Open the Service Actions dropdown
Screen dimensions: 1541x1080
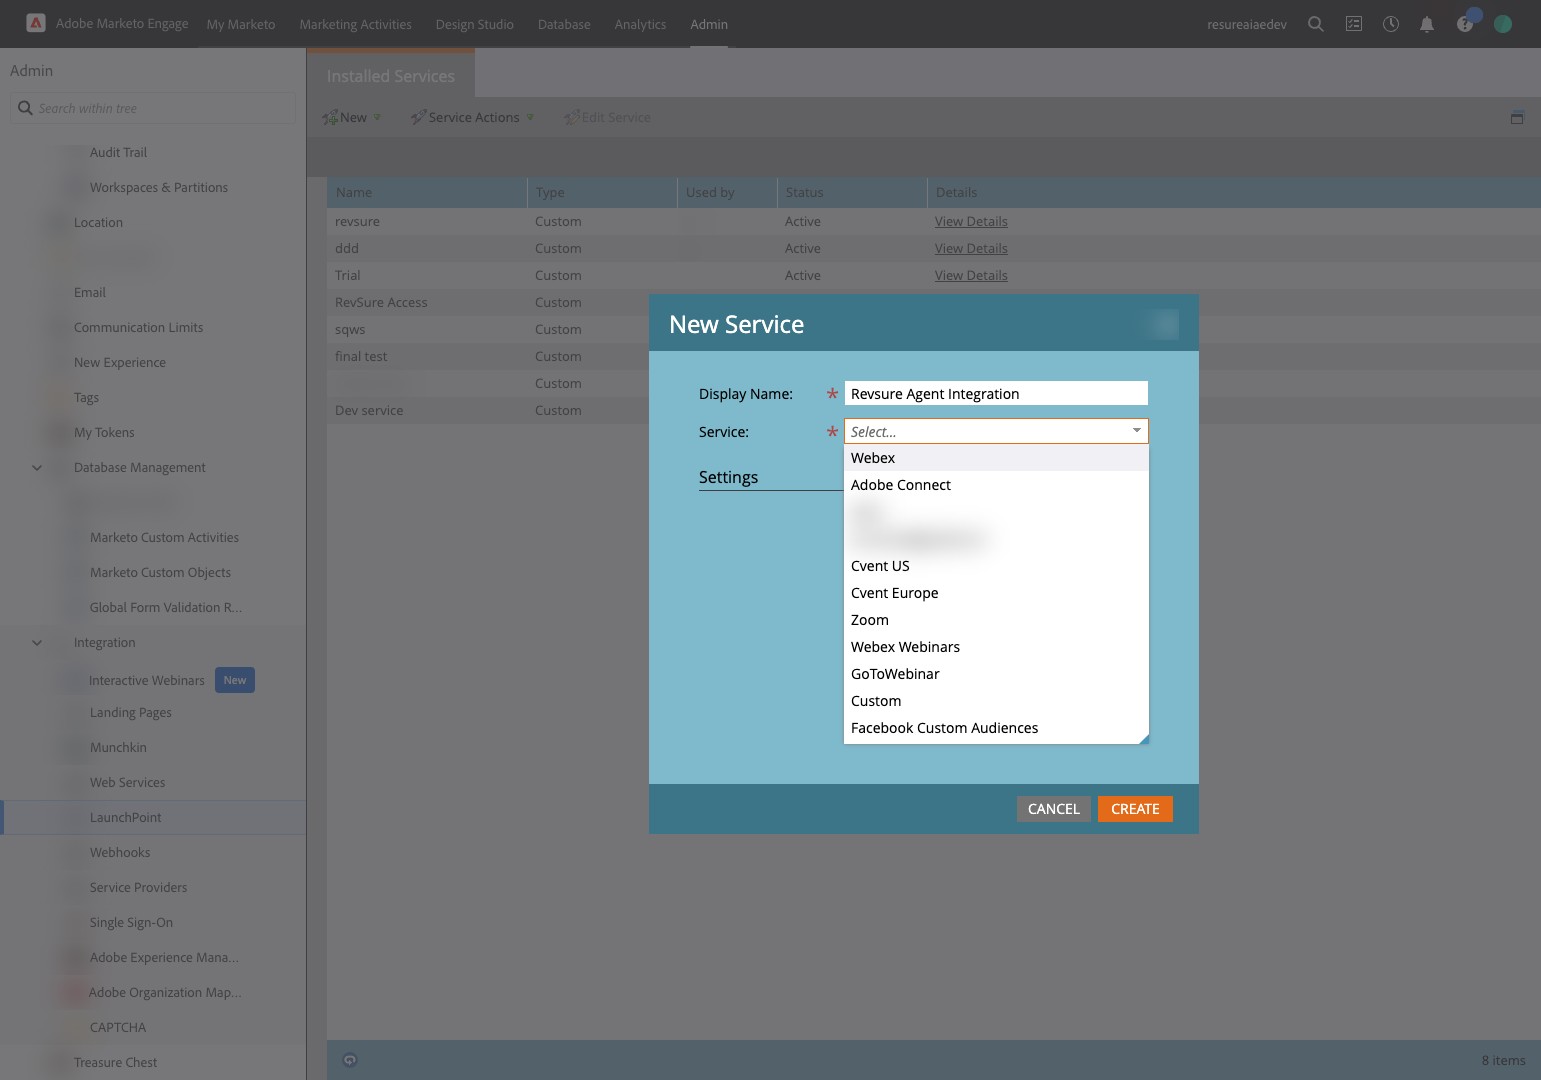point(472,117)
